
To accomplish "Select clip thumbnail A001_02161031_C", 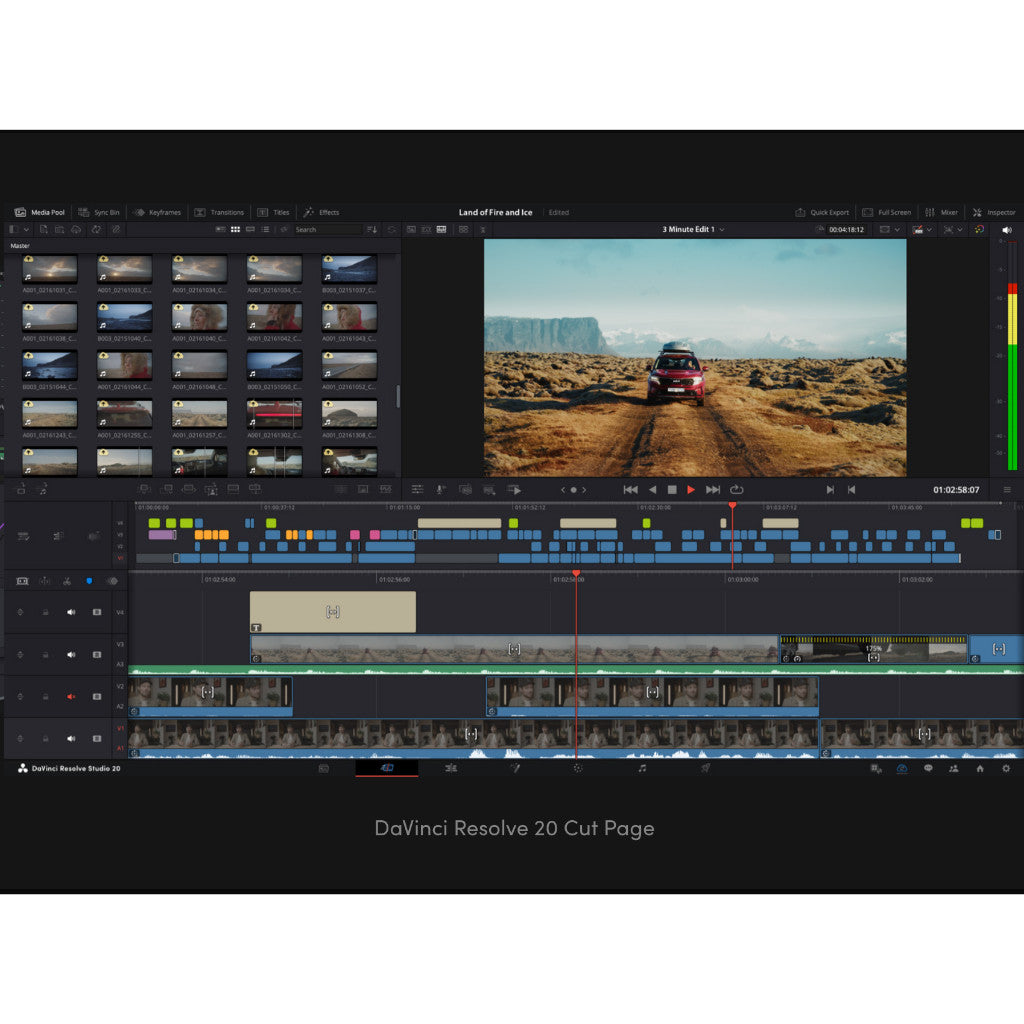I will [50, 268].
